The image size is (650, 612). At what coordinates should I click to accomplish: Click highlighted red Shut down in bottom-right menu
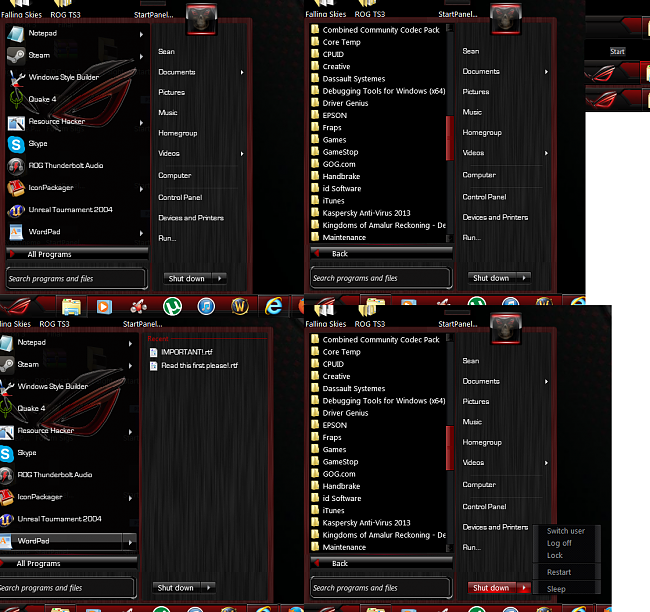(492, 588)
